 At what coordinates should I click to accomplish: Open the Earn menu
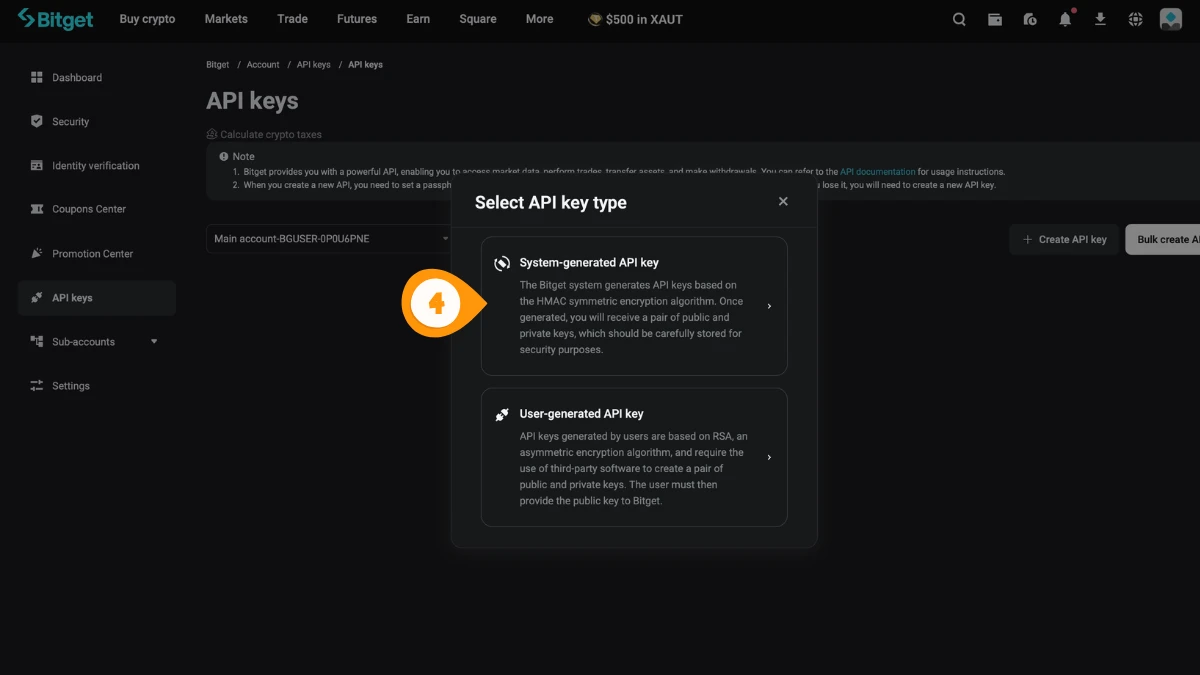tap(418, 19)
